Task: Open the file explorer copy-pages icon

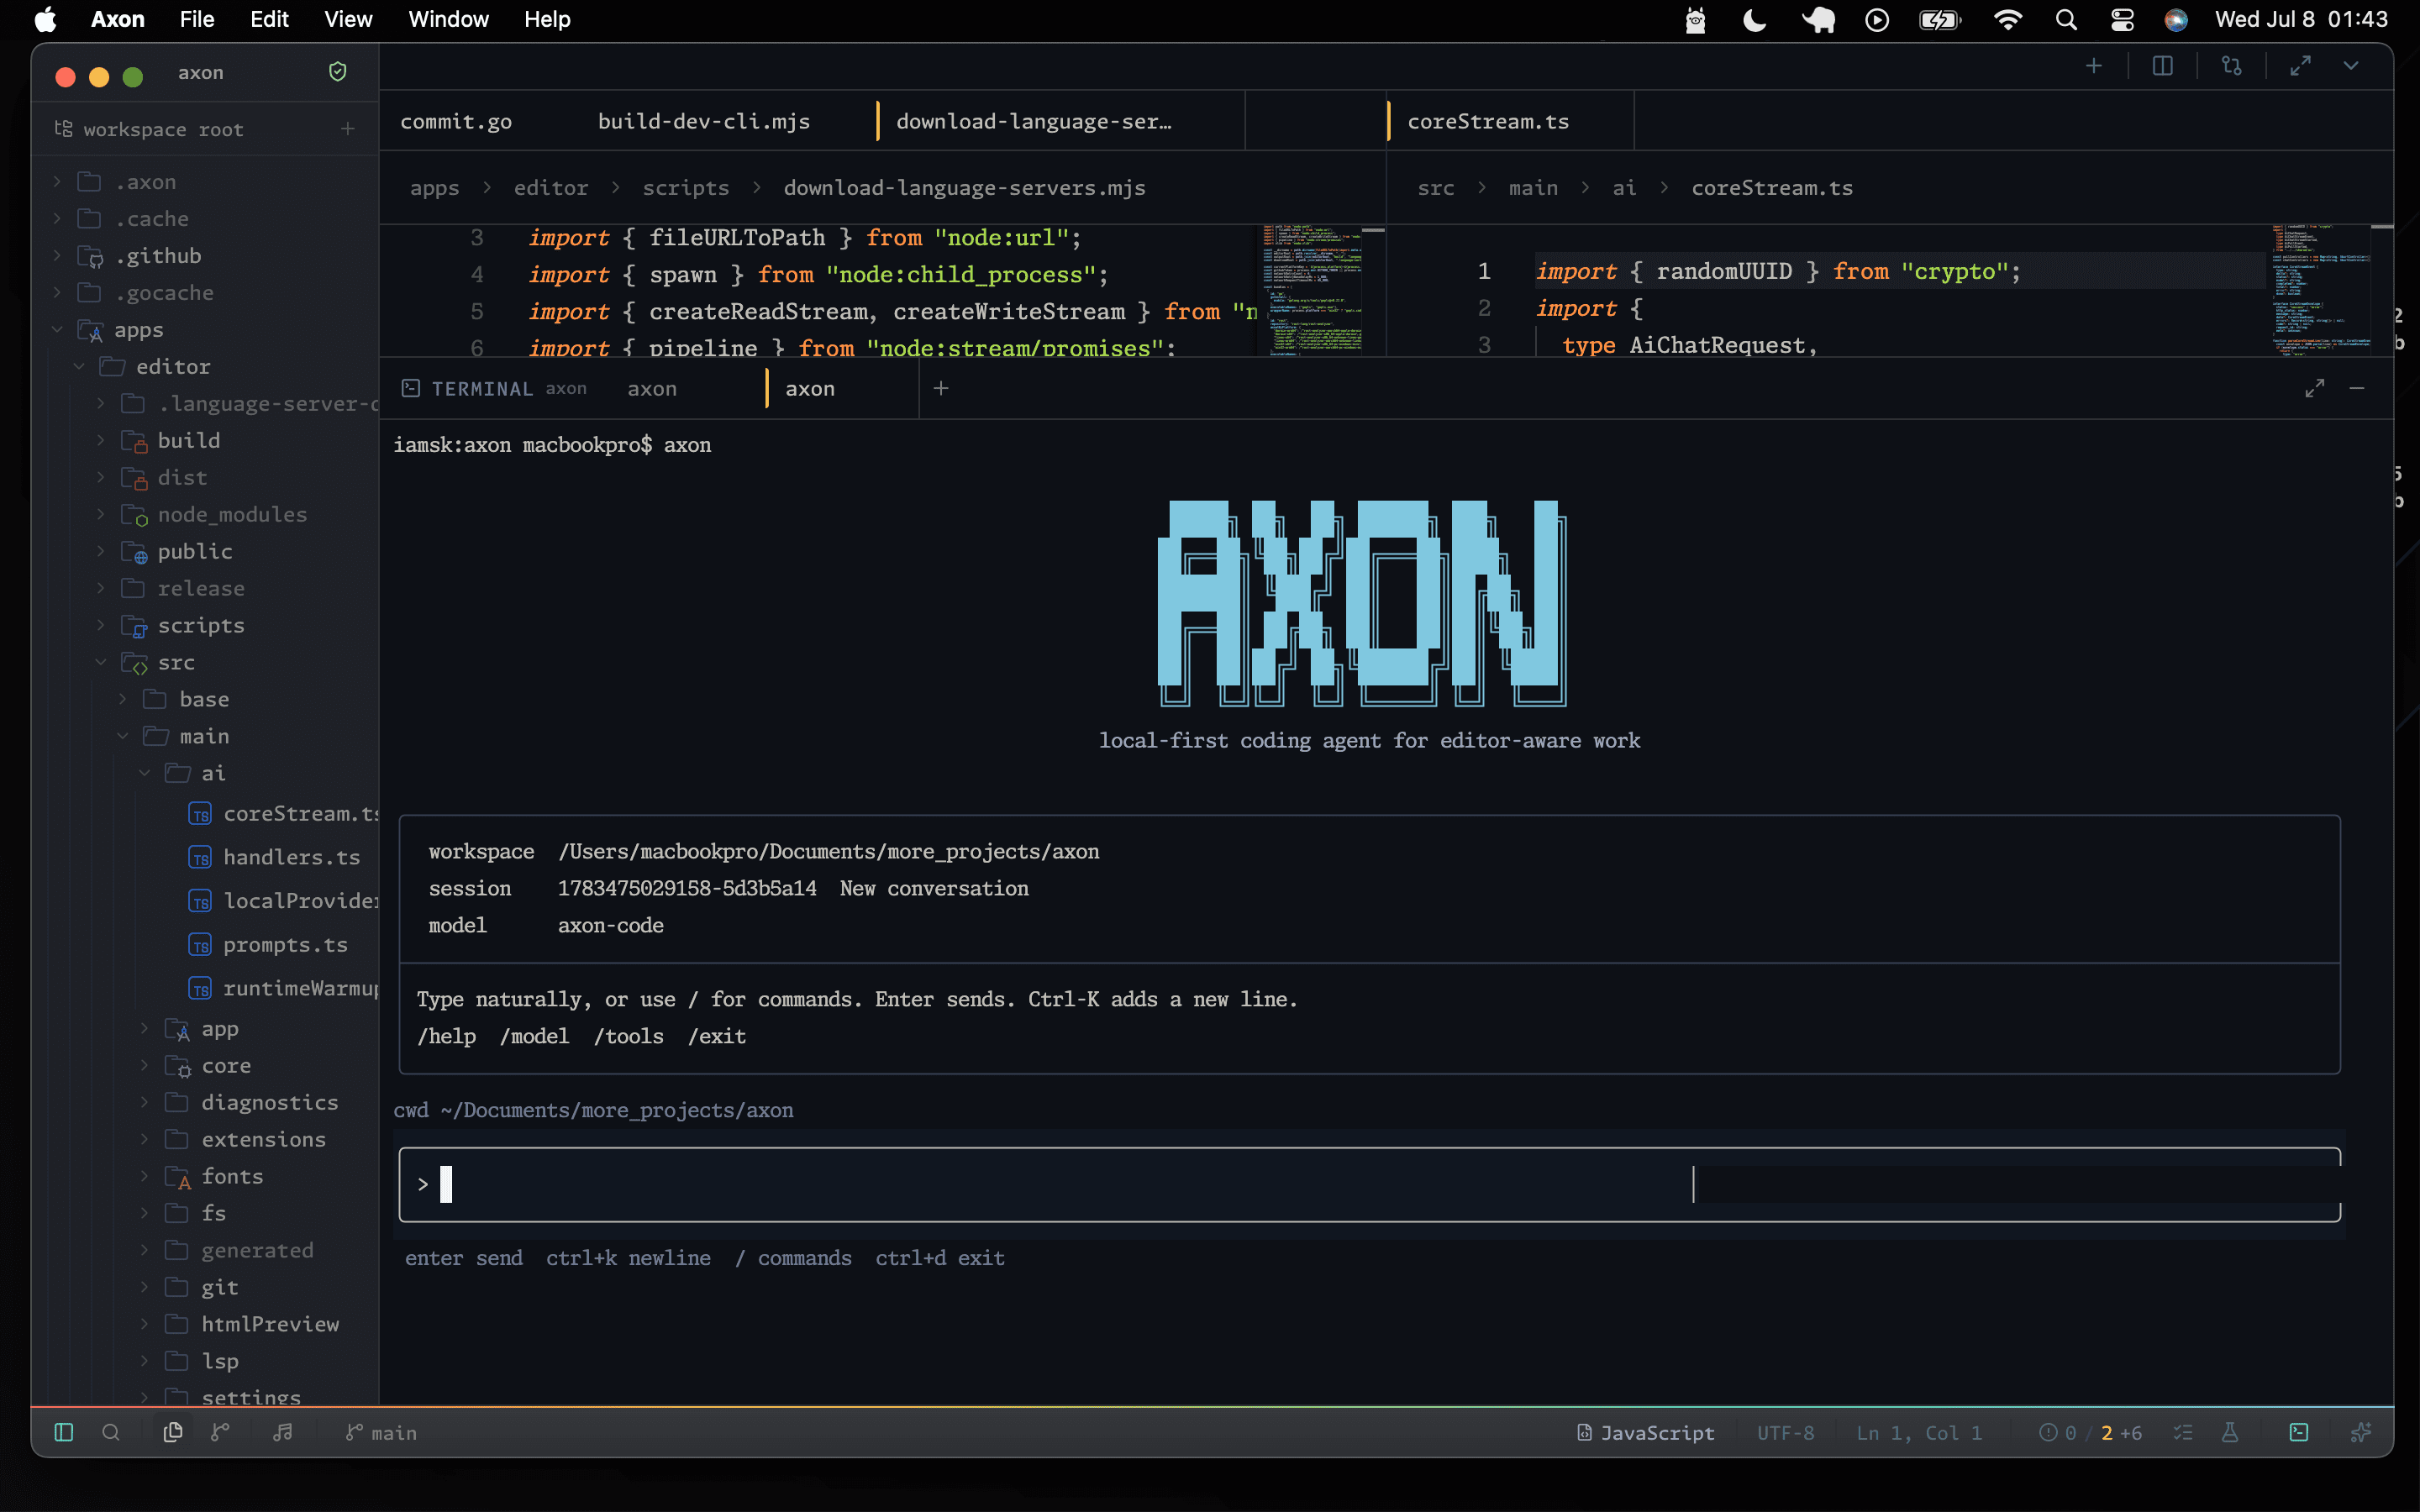Action: click(x=173, y=1432)
